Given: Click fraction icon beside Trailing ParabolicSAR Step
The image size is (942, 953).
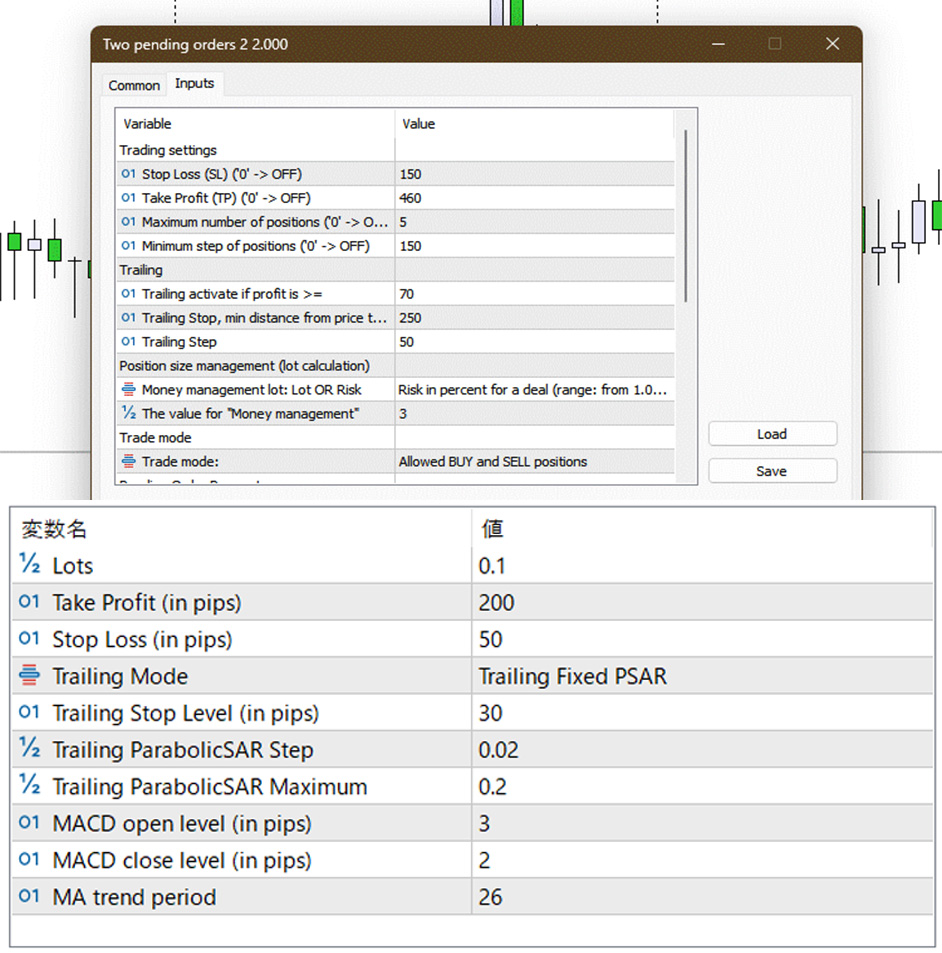Looking at the screenshot, I should point(29,748).
